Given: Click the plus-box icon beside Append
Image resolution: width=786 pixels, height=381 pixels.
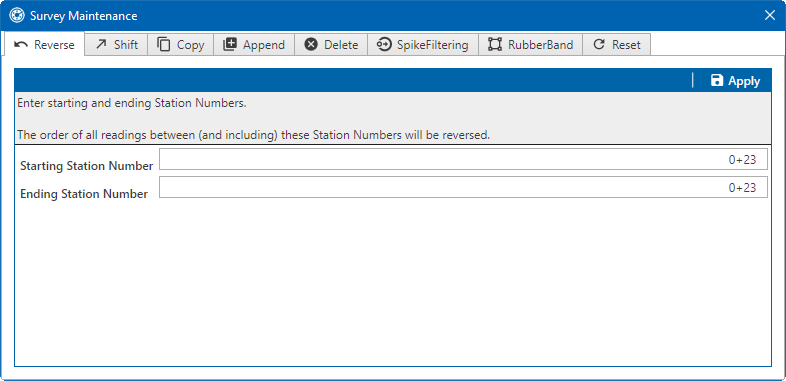Looking at the screenshot, I should pos(230,44).
